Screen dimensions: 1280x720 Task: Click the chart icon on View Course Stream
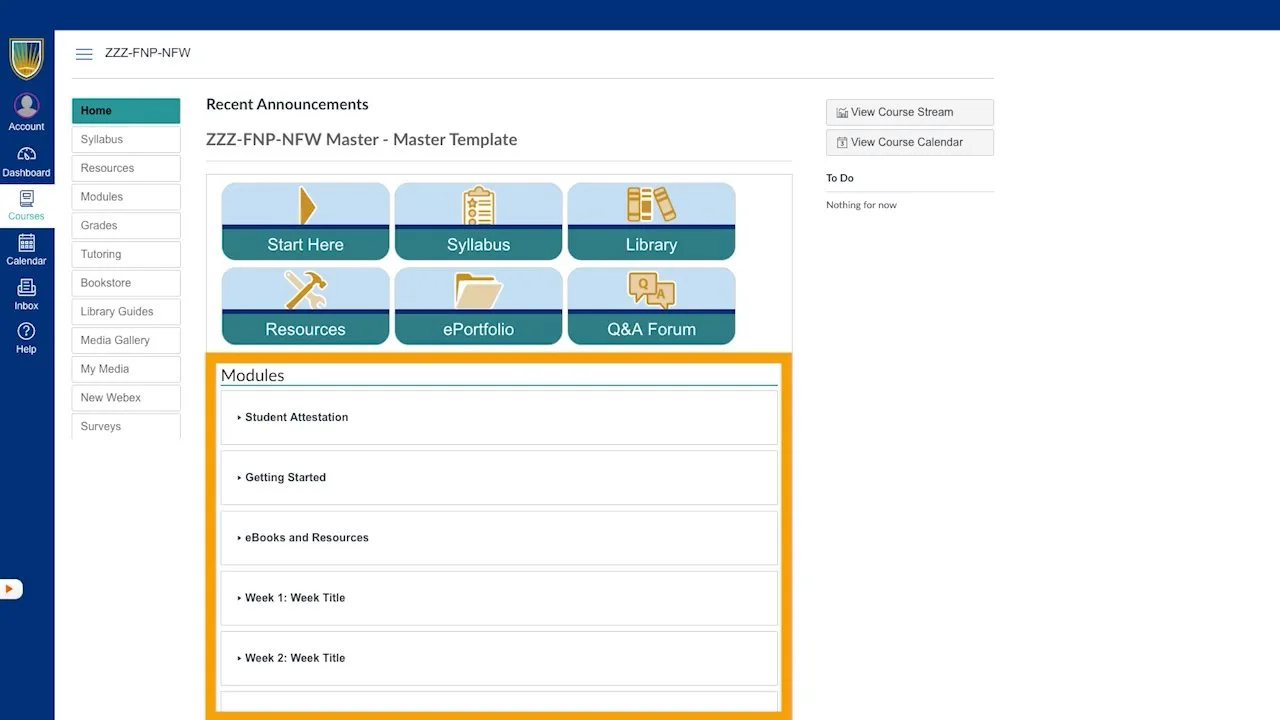(x=842, y=113)
